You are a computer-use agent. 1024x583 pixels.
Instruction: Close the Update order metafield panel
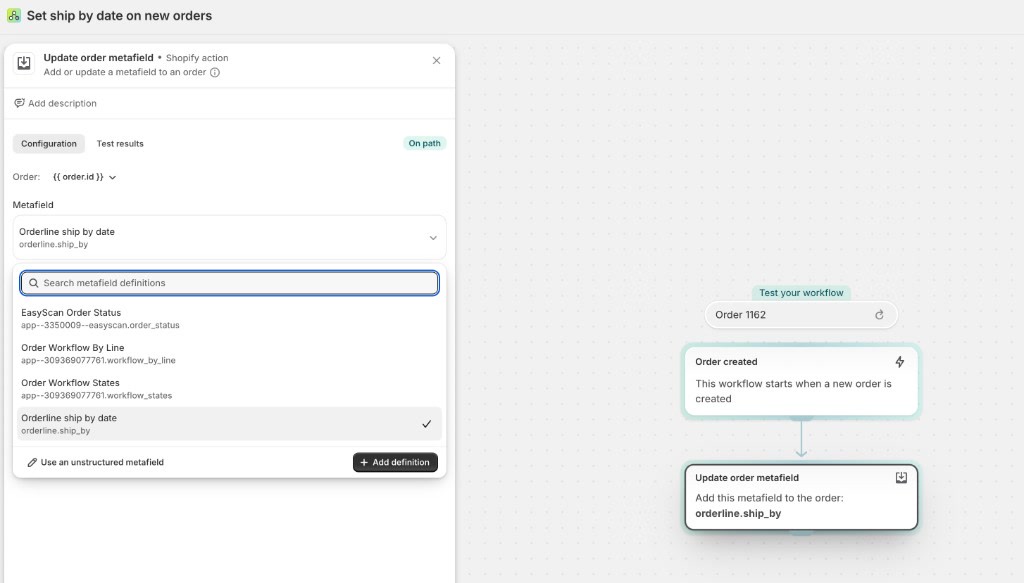click(x=436, y=61)
